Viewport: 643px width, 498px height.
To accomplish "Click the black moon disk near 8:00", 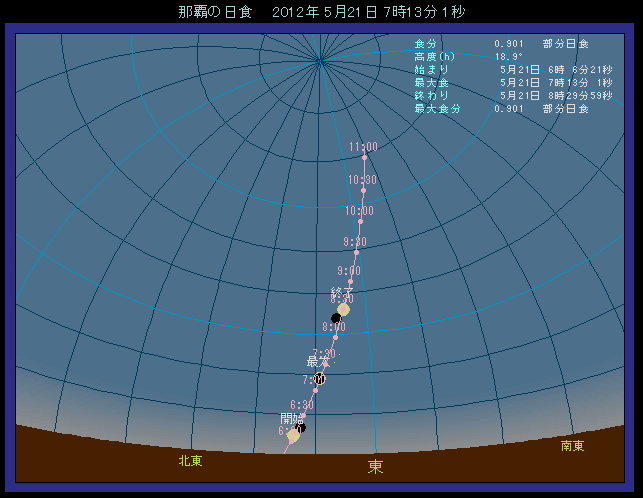I will [336, 318].
